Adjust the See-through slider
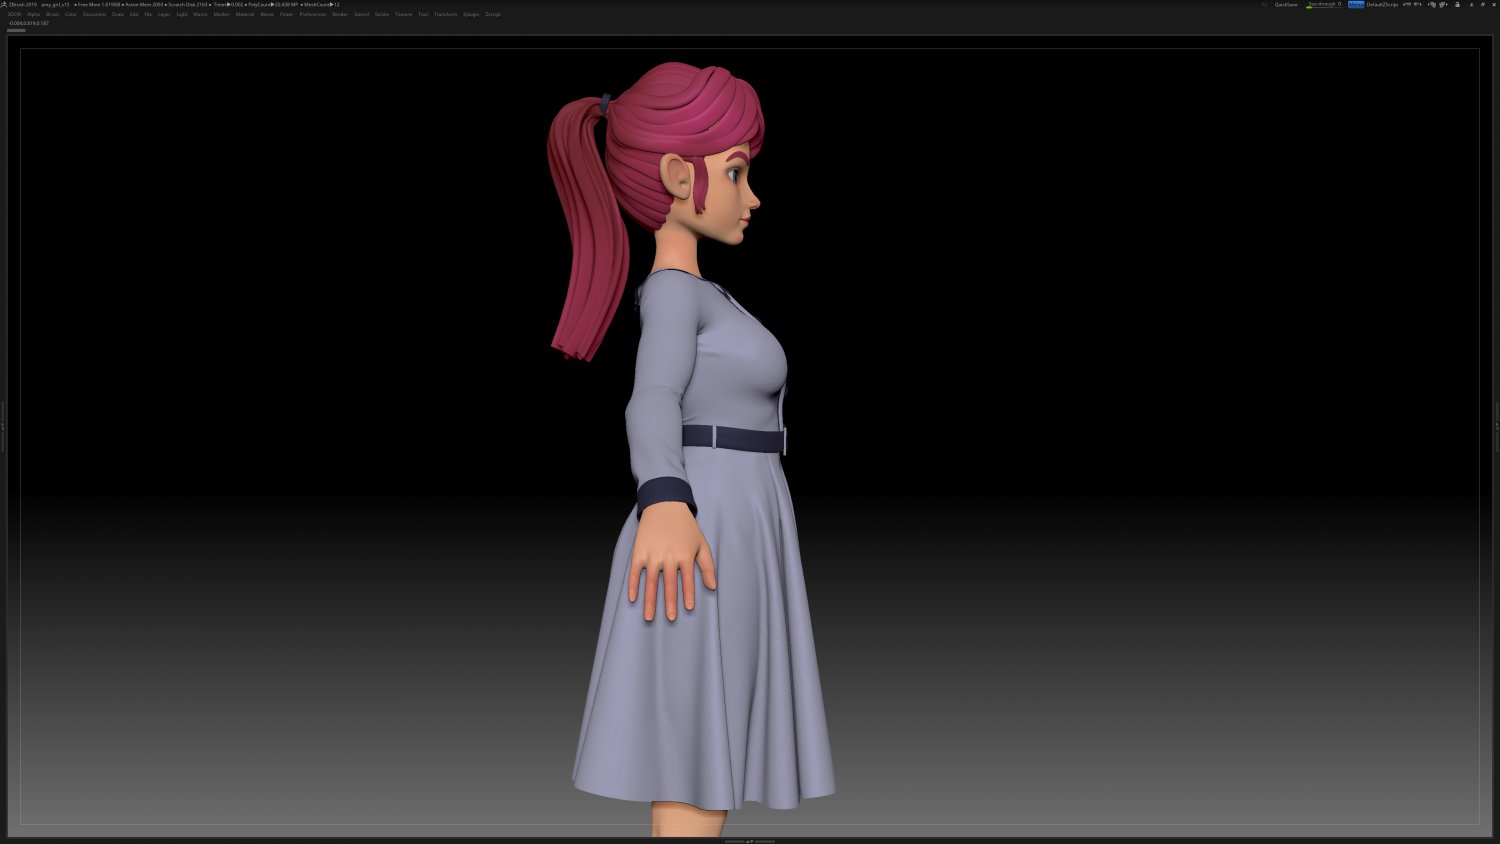The height and width of the screenshot is (844, 1500). point(1324,4)
